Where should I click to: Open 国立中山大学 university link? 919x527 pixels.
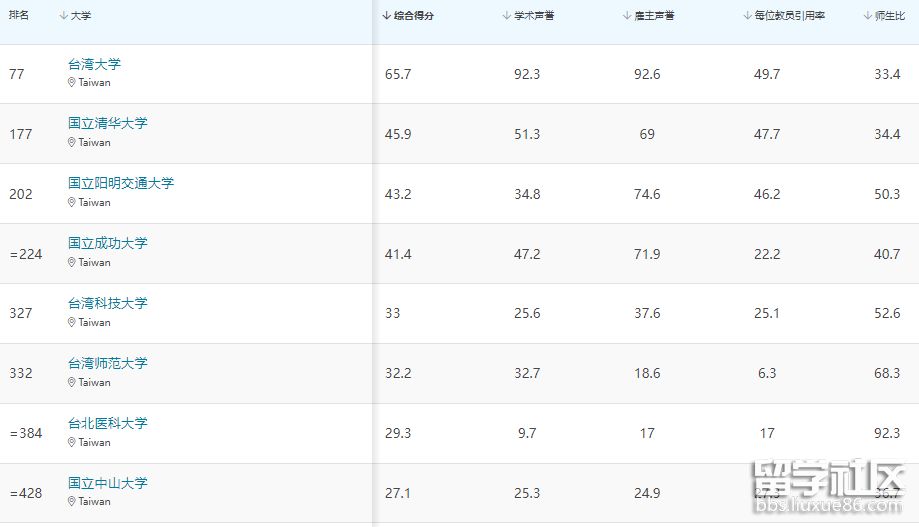(x=108, y=483)
